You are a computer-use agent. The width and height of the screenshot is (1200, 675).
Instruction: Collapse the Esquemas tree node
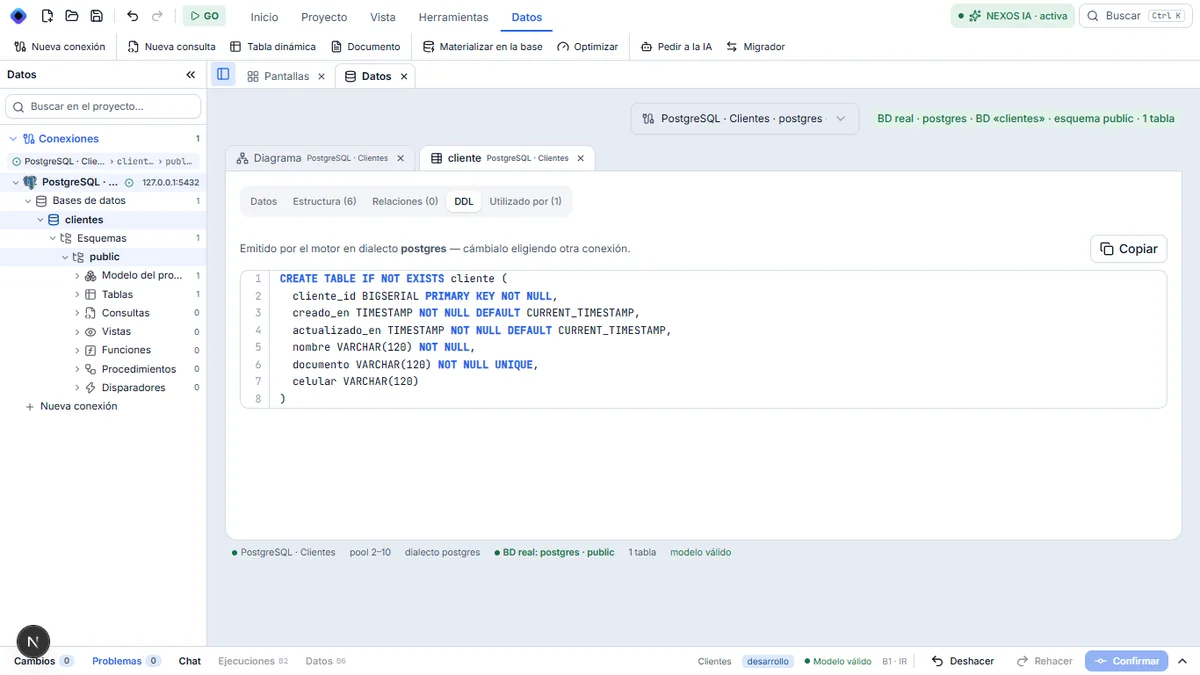point(53,238)
